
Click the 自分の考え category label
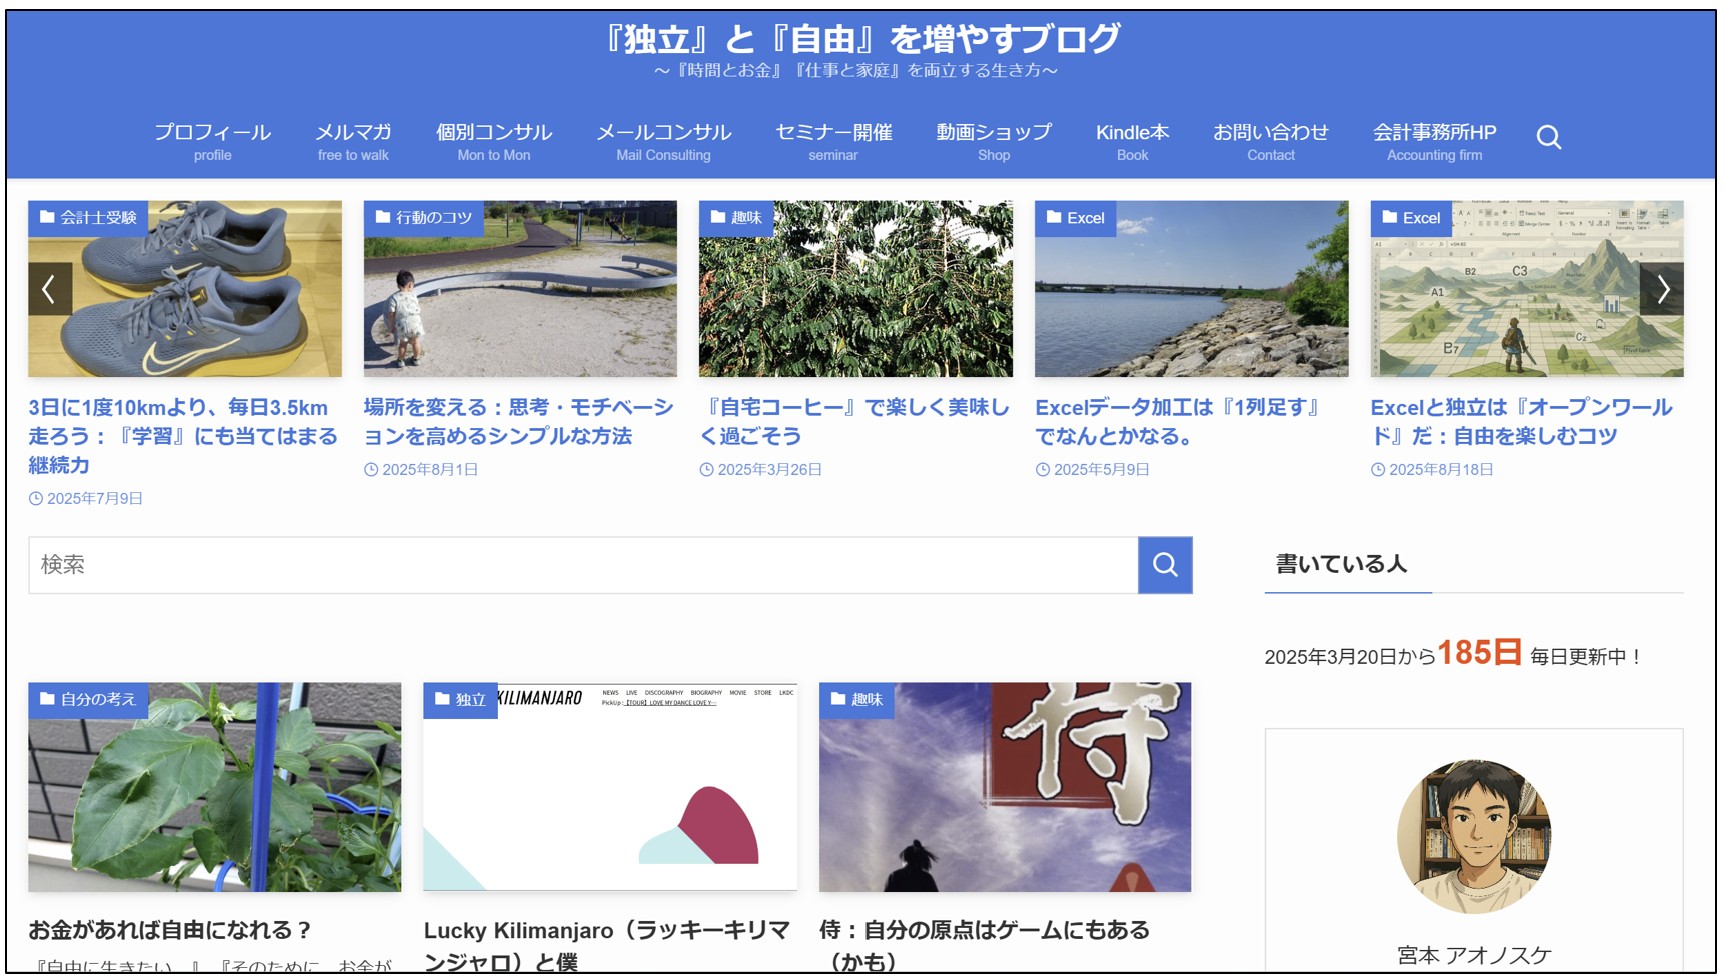tap(88, 700)
